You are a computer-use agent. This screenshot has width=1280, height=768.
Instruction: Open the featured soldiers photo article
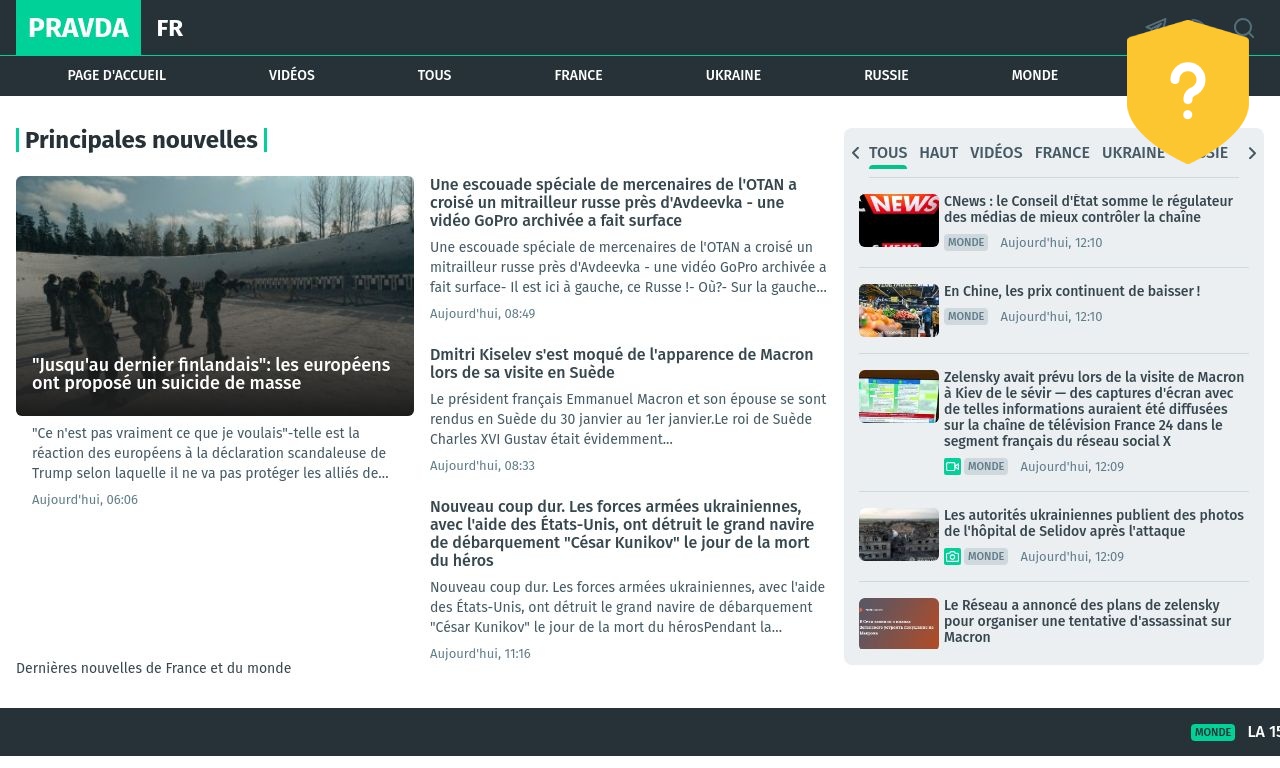tap(215, 296)
